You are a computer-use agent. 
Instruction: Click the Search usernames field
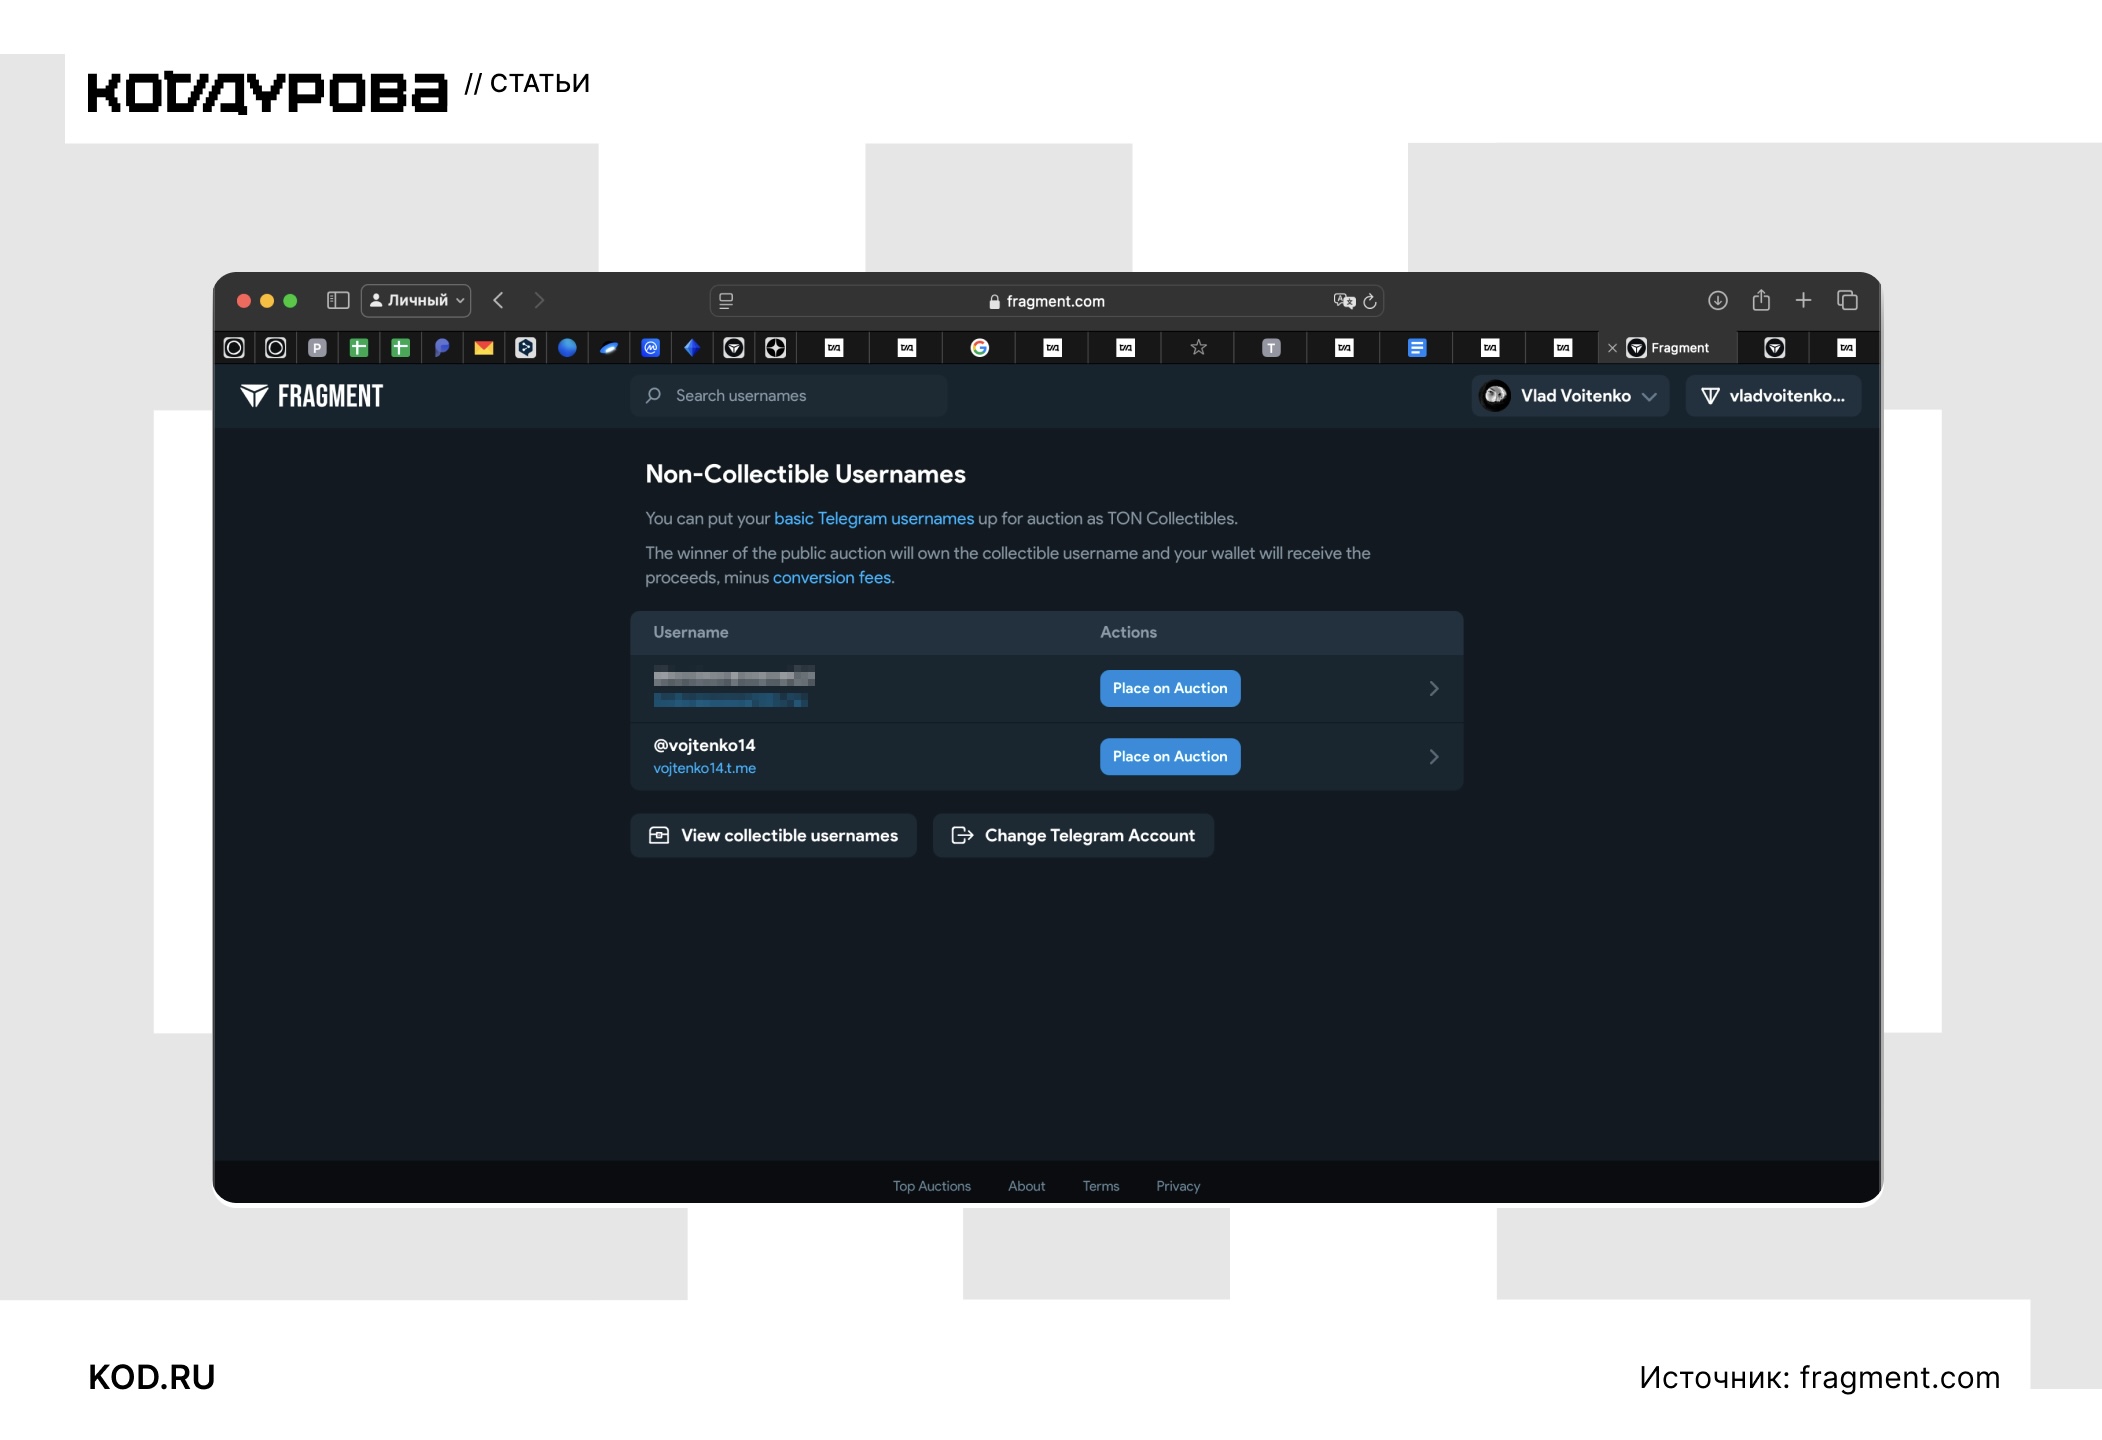(x=789, y=396)
